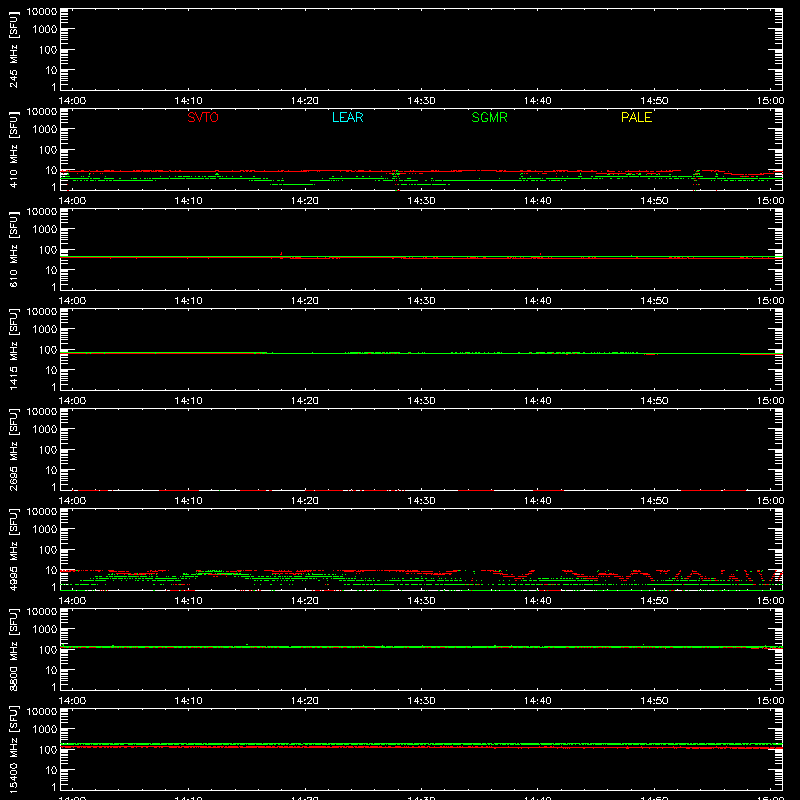Image resolution: width=800 pixels, height=800 pixels.
Task: Click 14:10 time label under 4995 MHz panel
Action: click(x=188, y=601)
